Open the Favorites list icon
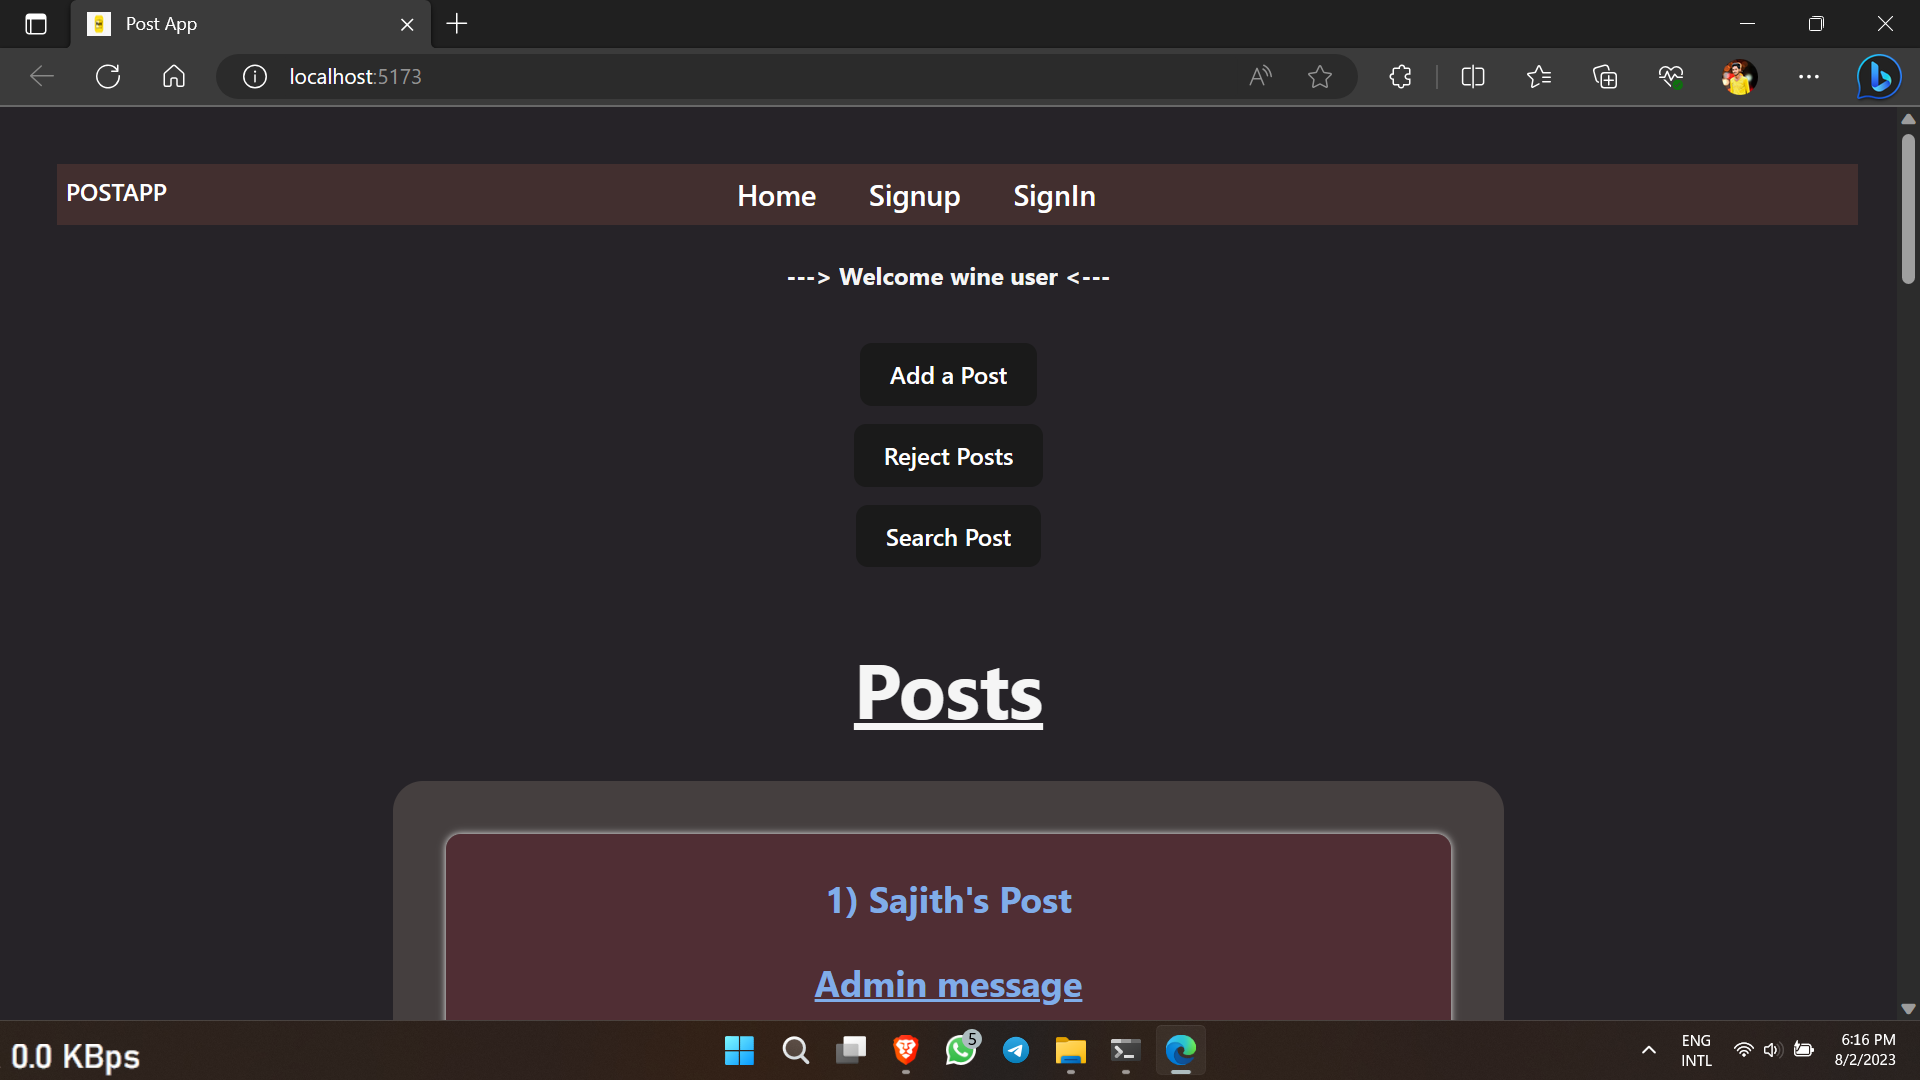1920x1080 pixels. pos(1539,76)
